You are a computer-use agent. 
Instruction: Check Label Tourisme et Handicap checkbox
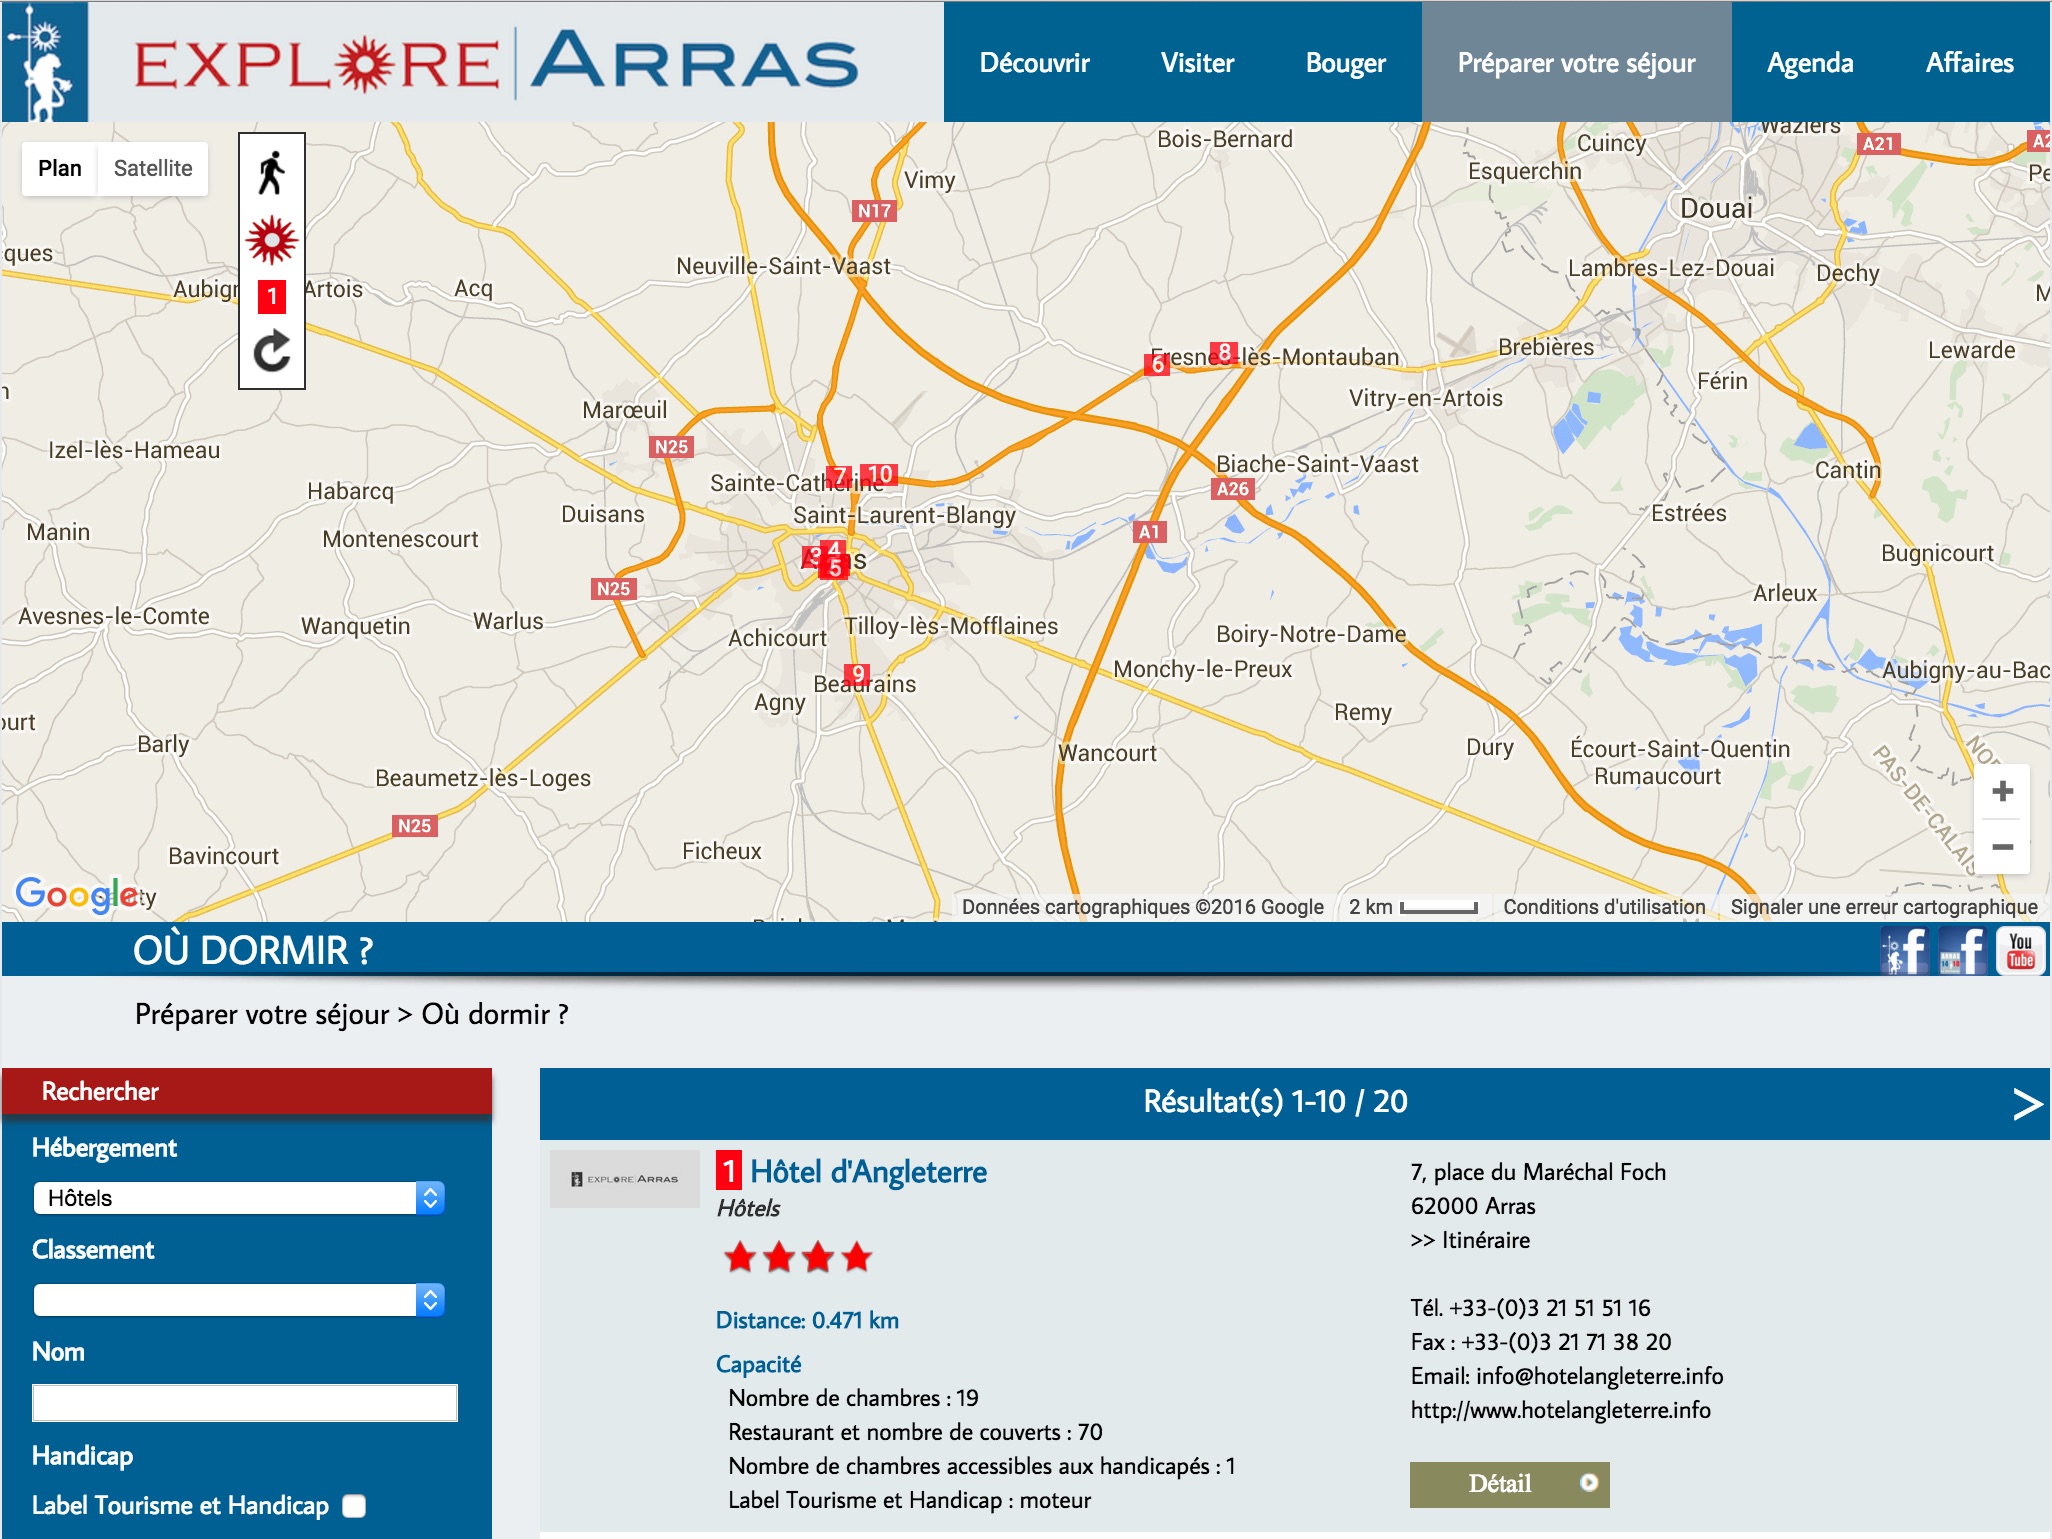pyautogui.click(x=354, y=1506)
